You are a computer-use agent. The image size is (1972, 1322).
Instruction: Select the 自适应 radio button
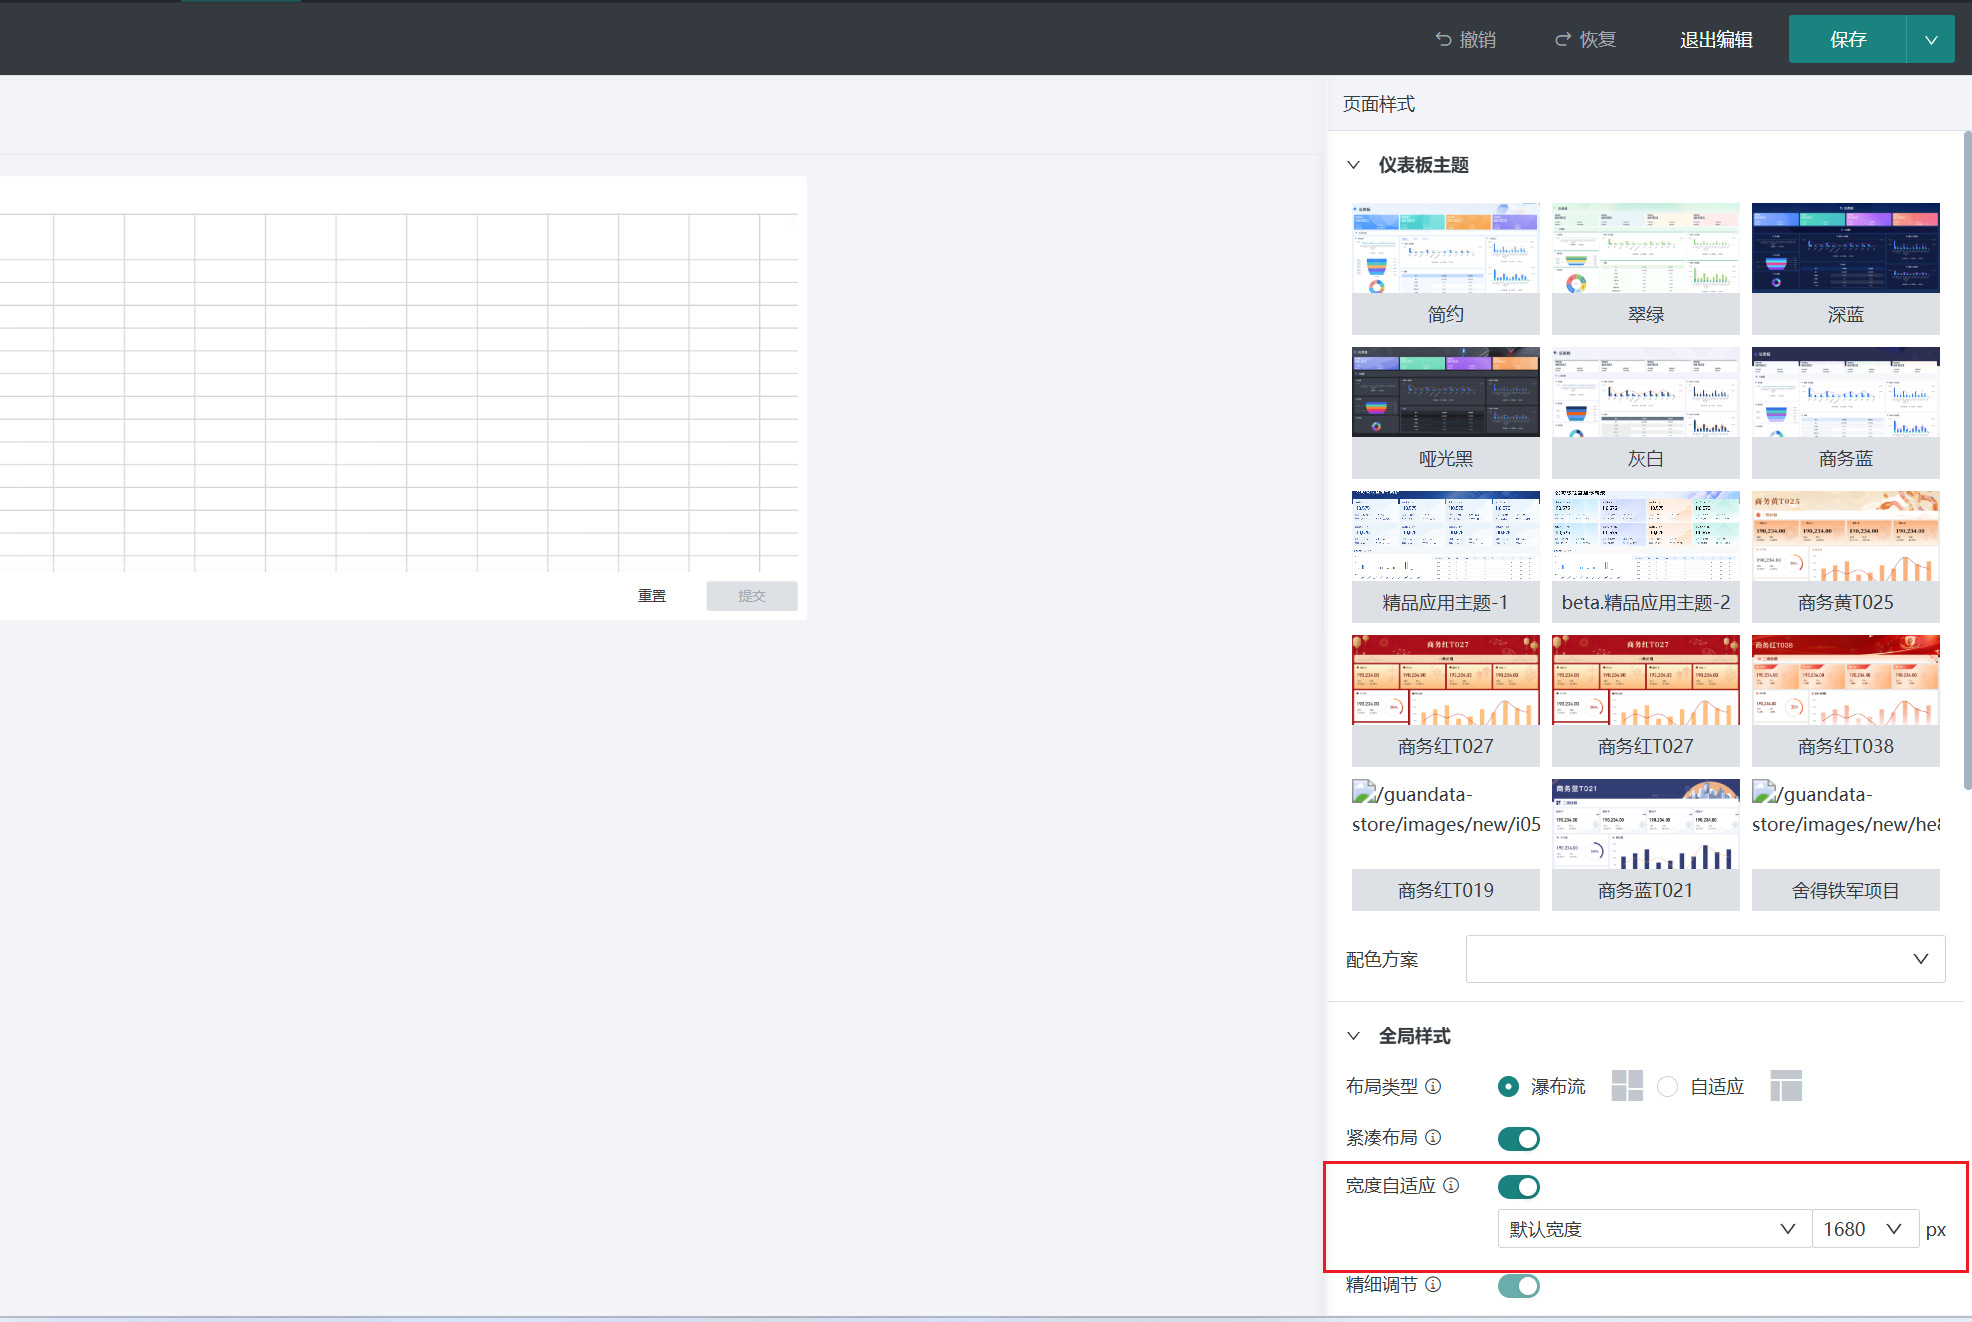coord(1667,1086)
